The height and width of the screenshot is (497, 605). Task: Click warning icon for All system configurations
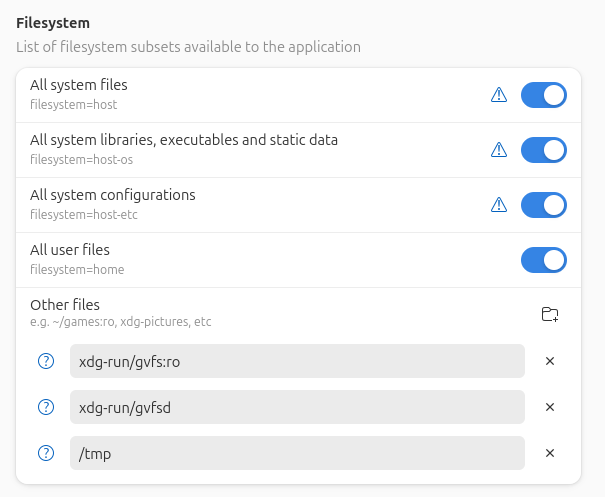(499, 205)
